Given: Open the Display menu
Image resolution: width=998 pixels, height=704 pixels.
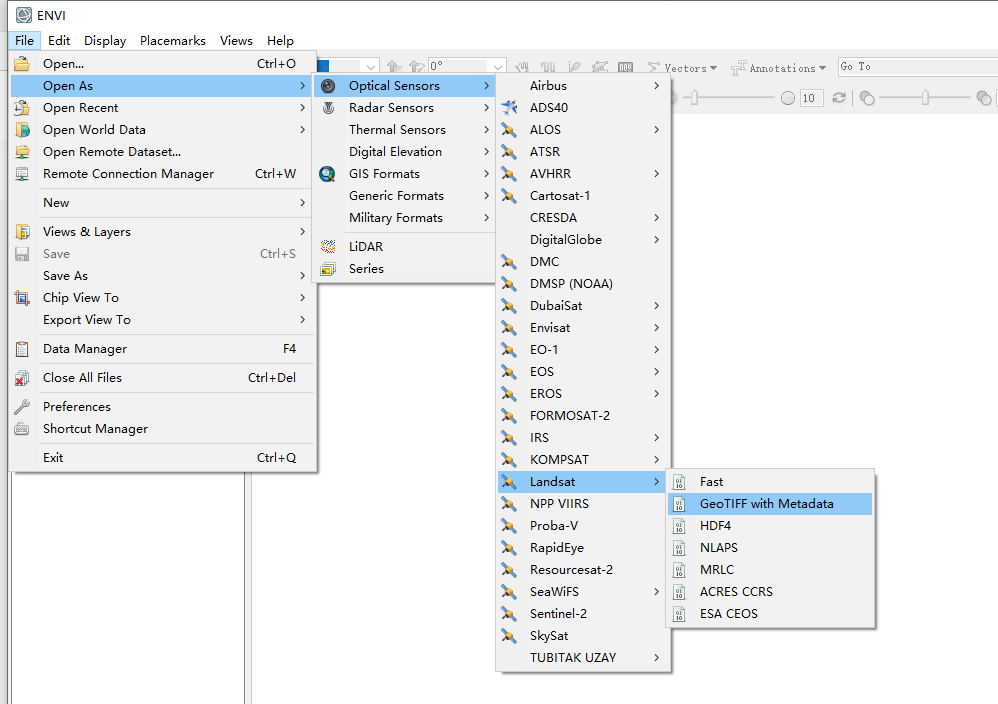Looking at the screenshot, I should tap(105, 41).
